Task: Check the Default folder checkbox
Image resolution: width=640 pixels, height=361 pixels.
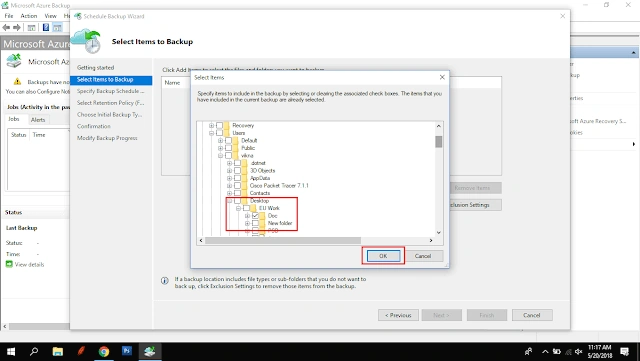Action: (229, 140)
